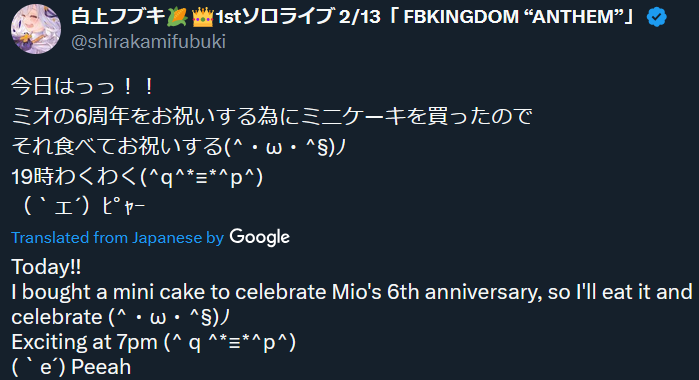Click the translated text "Today!!"
Screen dimensions: 699x380
point(46,267)
